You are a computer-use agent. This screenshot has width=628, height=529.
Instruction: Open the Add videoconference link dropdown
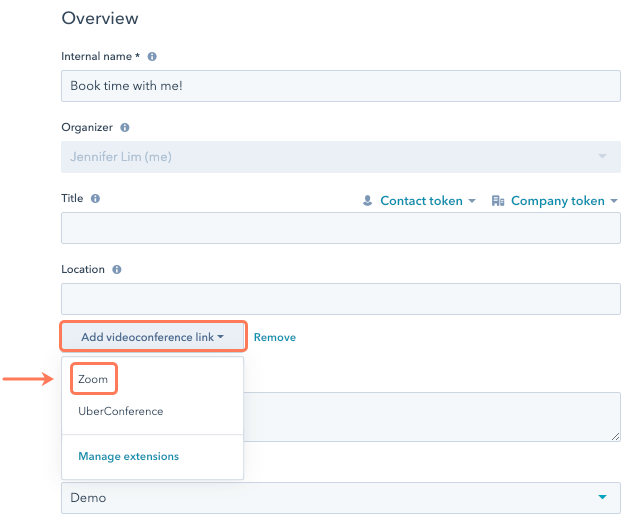pyautogui.click(x=153, y=337)
